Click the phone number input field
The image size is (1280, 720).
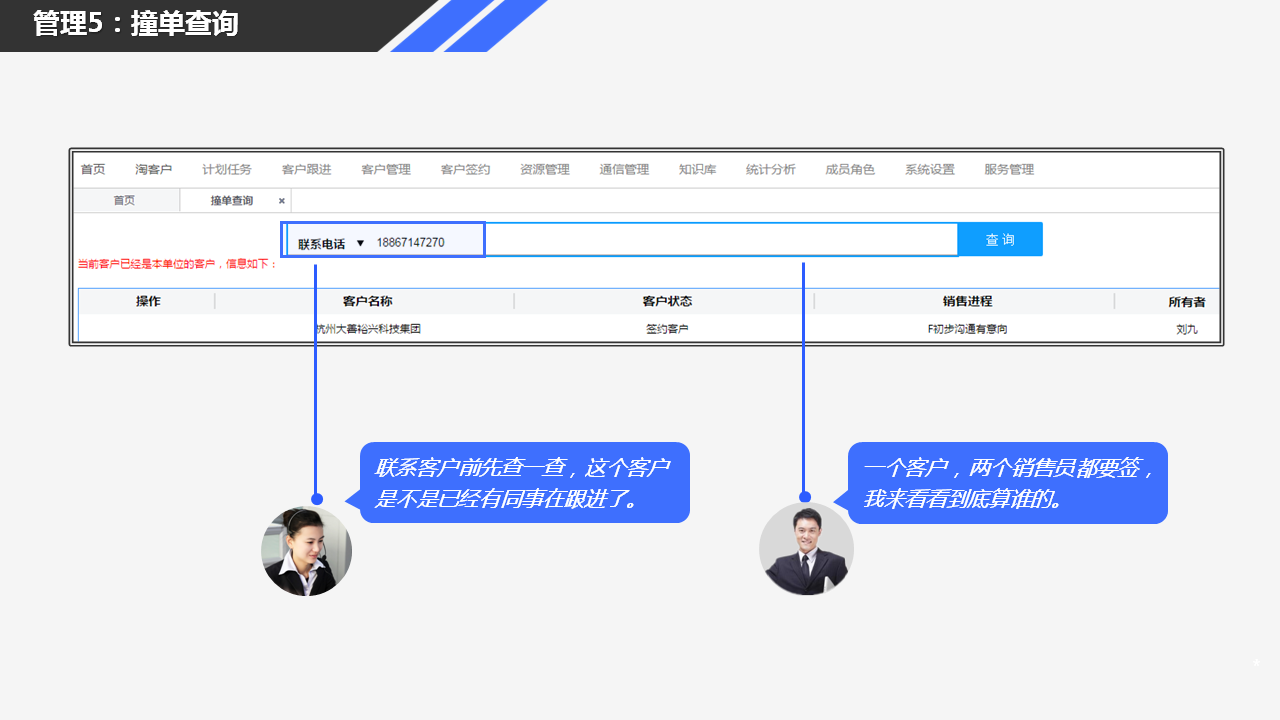(660, 241)
